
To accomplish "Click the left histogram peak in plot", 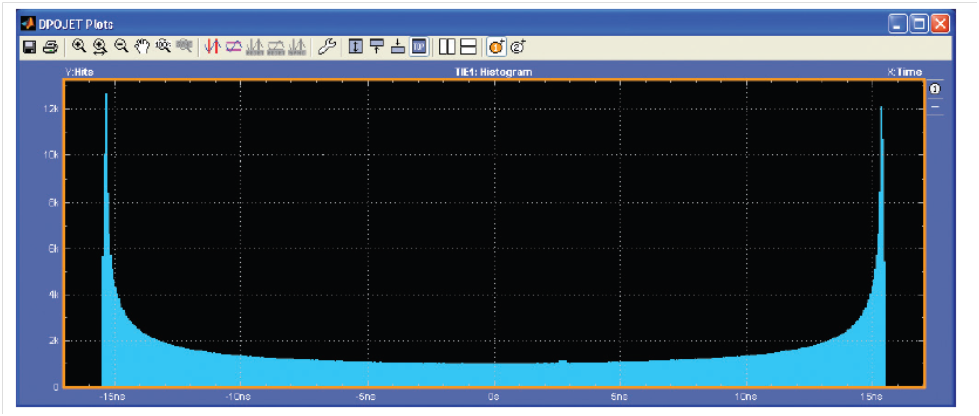I will point(106,100).
